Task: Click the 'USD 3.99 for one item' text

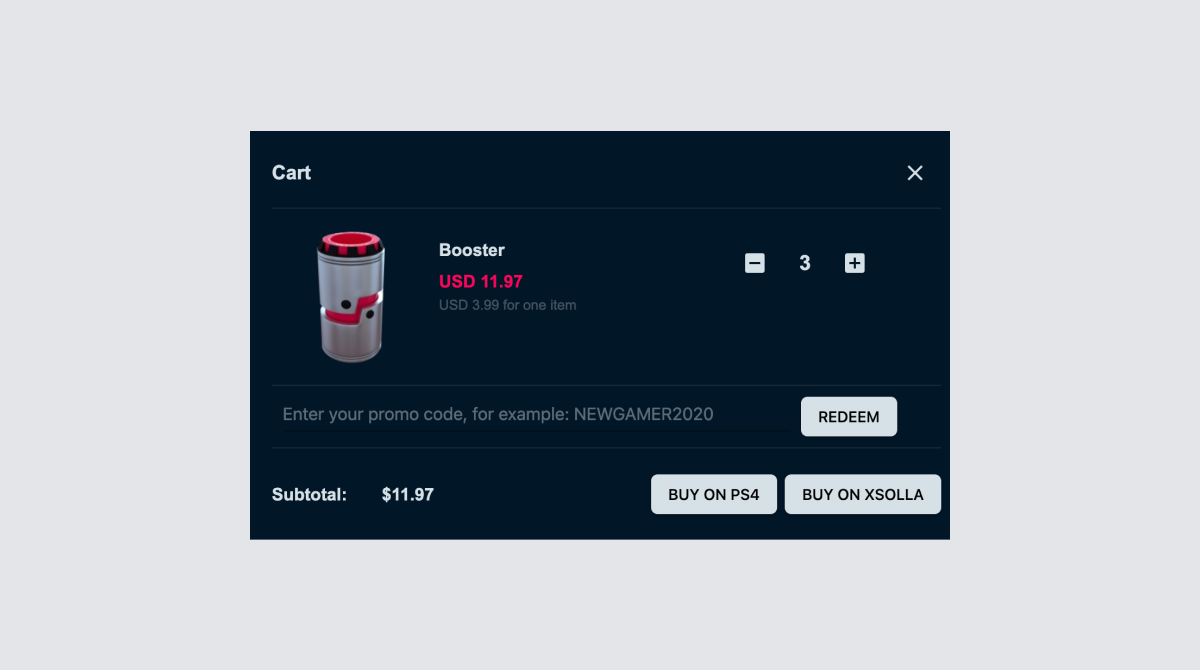Action: click(x=507, y=305)
